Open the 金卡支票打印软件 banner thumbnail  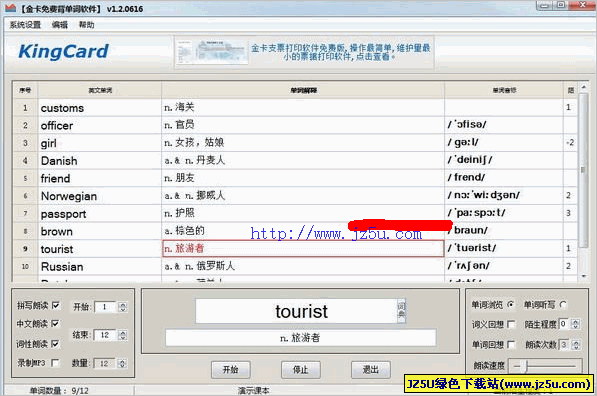pyautogui.click(x=212, y=52)
